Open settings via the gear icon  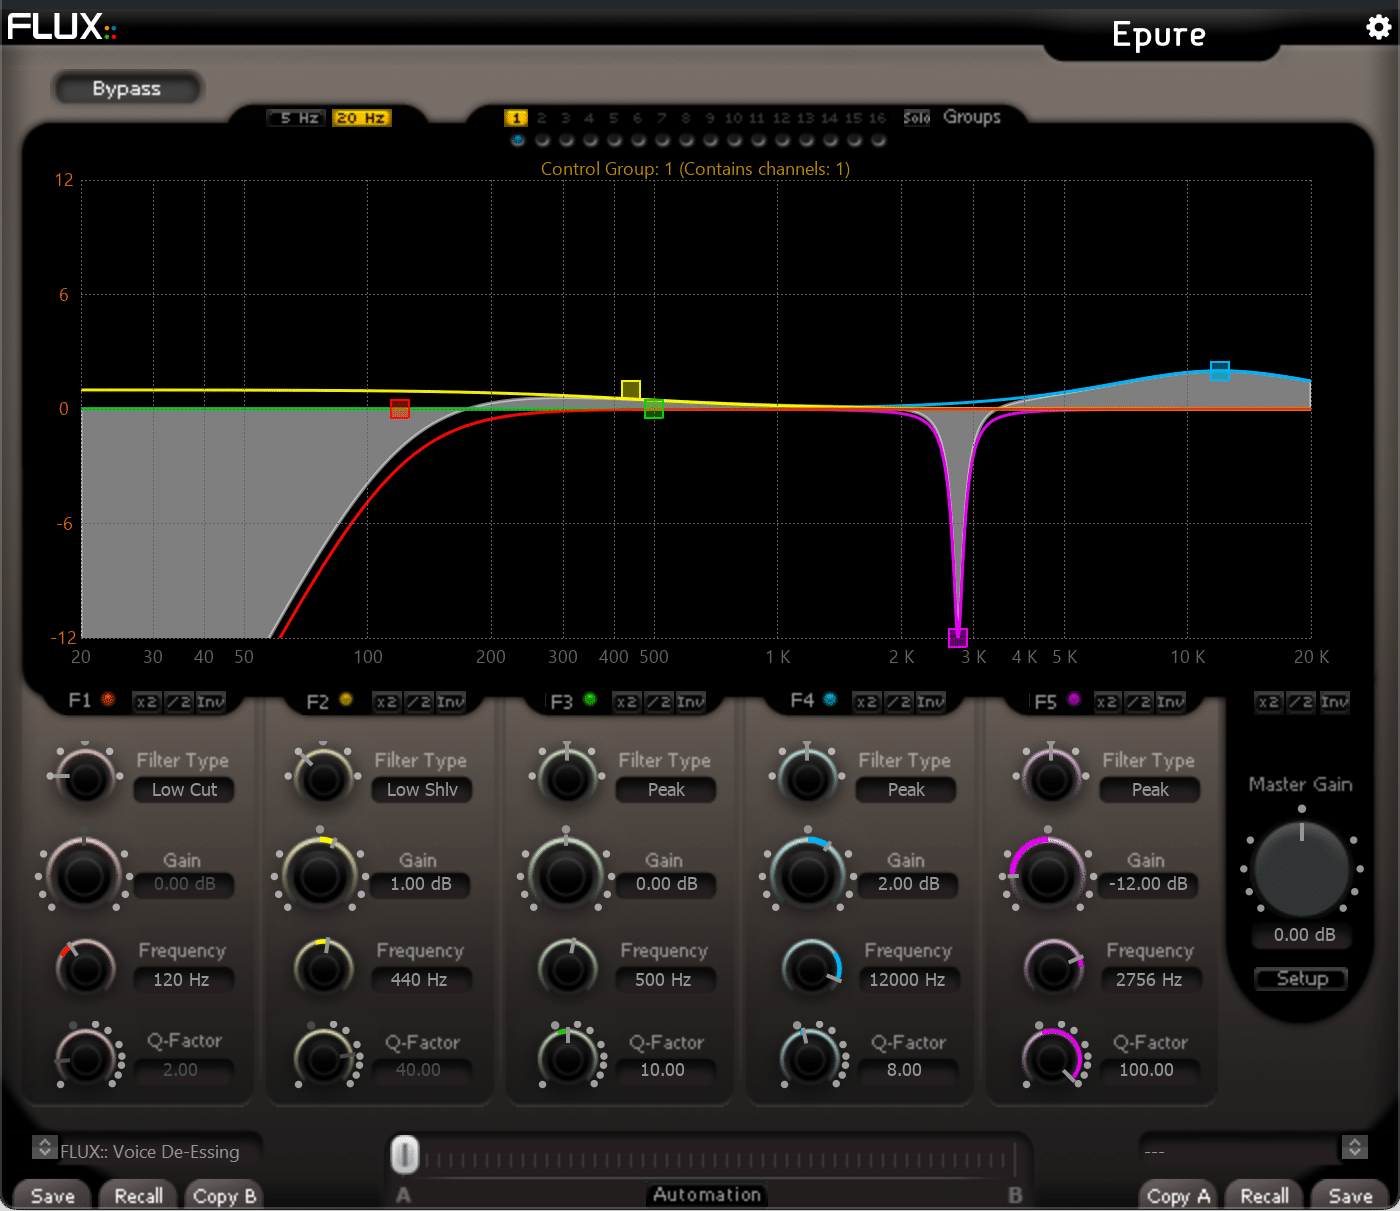coord(1378,27)
